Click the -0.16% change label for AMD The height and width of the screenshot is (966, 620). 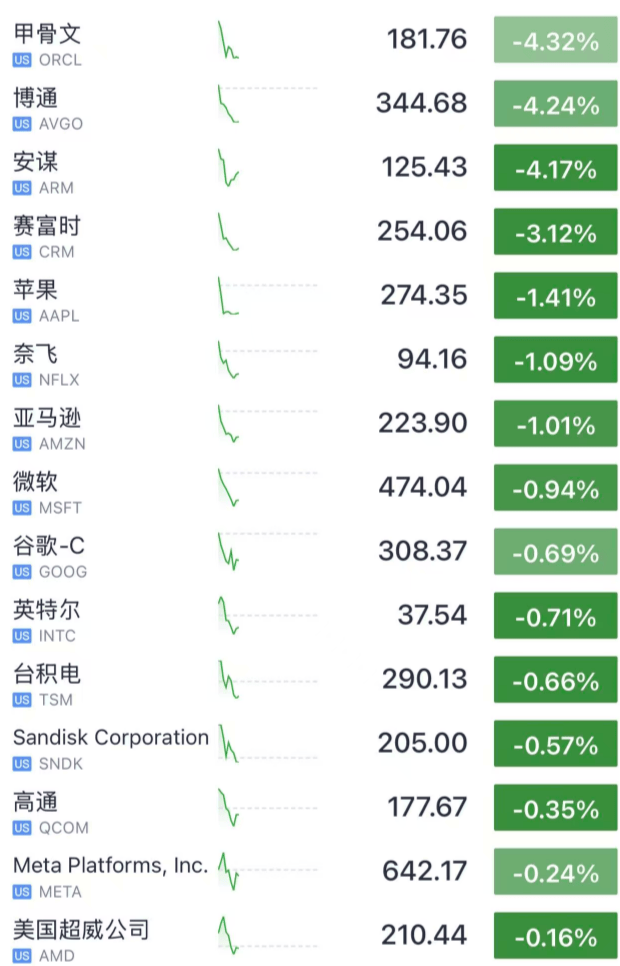[556, 935]
